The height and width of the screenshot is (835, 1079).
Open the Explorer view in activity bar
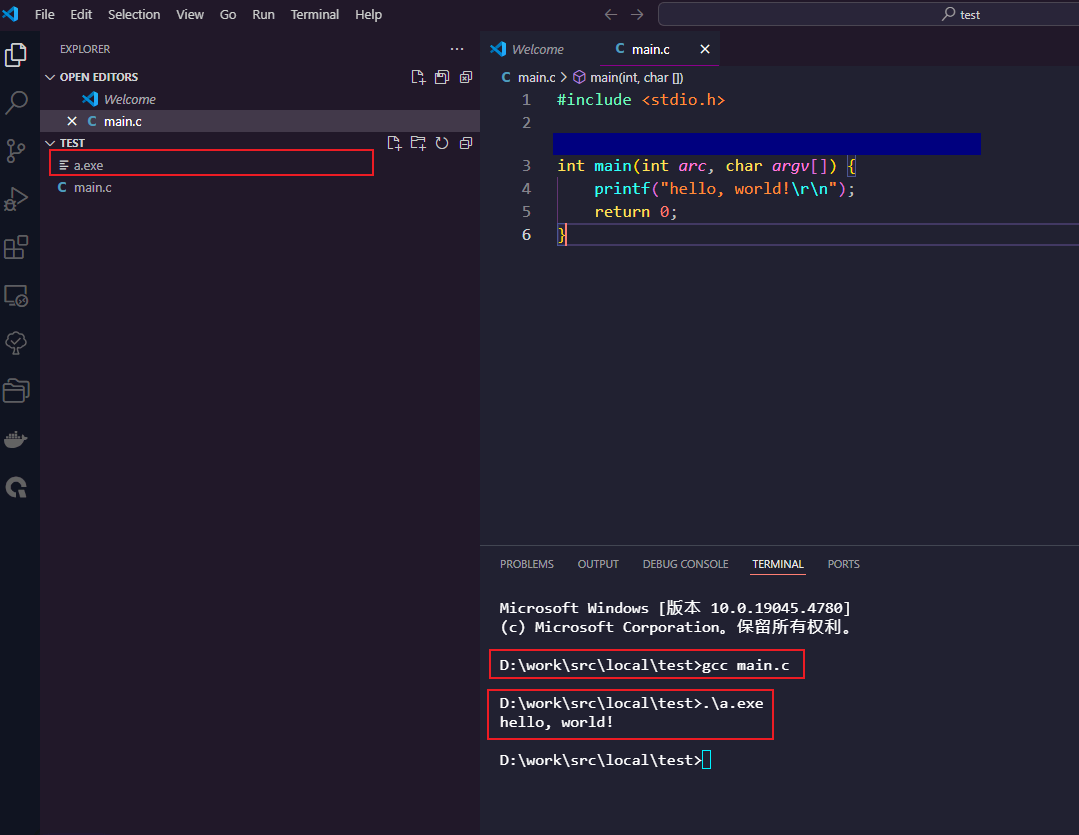click(16, 55)
